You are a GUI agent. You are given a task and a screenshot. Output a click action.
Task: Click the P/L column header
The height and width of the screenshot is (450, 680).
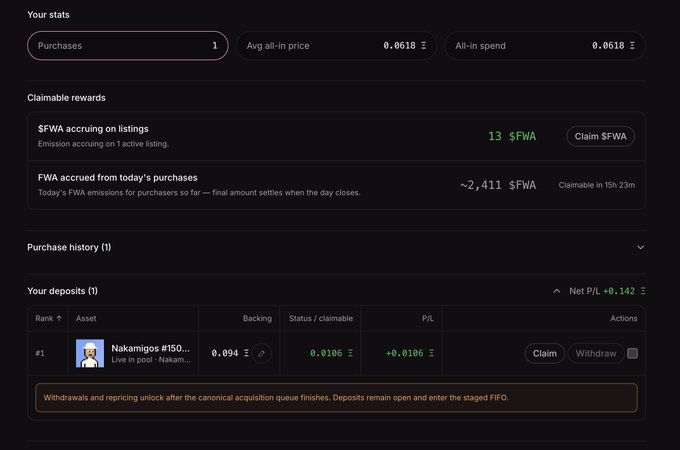click(428, 318)
